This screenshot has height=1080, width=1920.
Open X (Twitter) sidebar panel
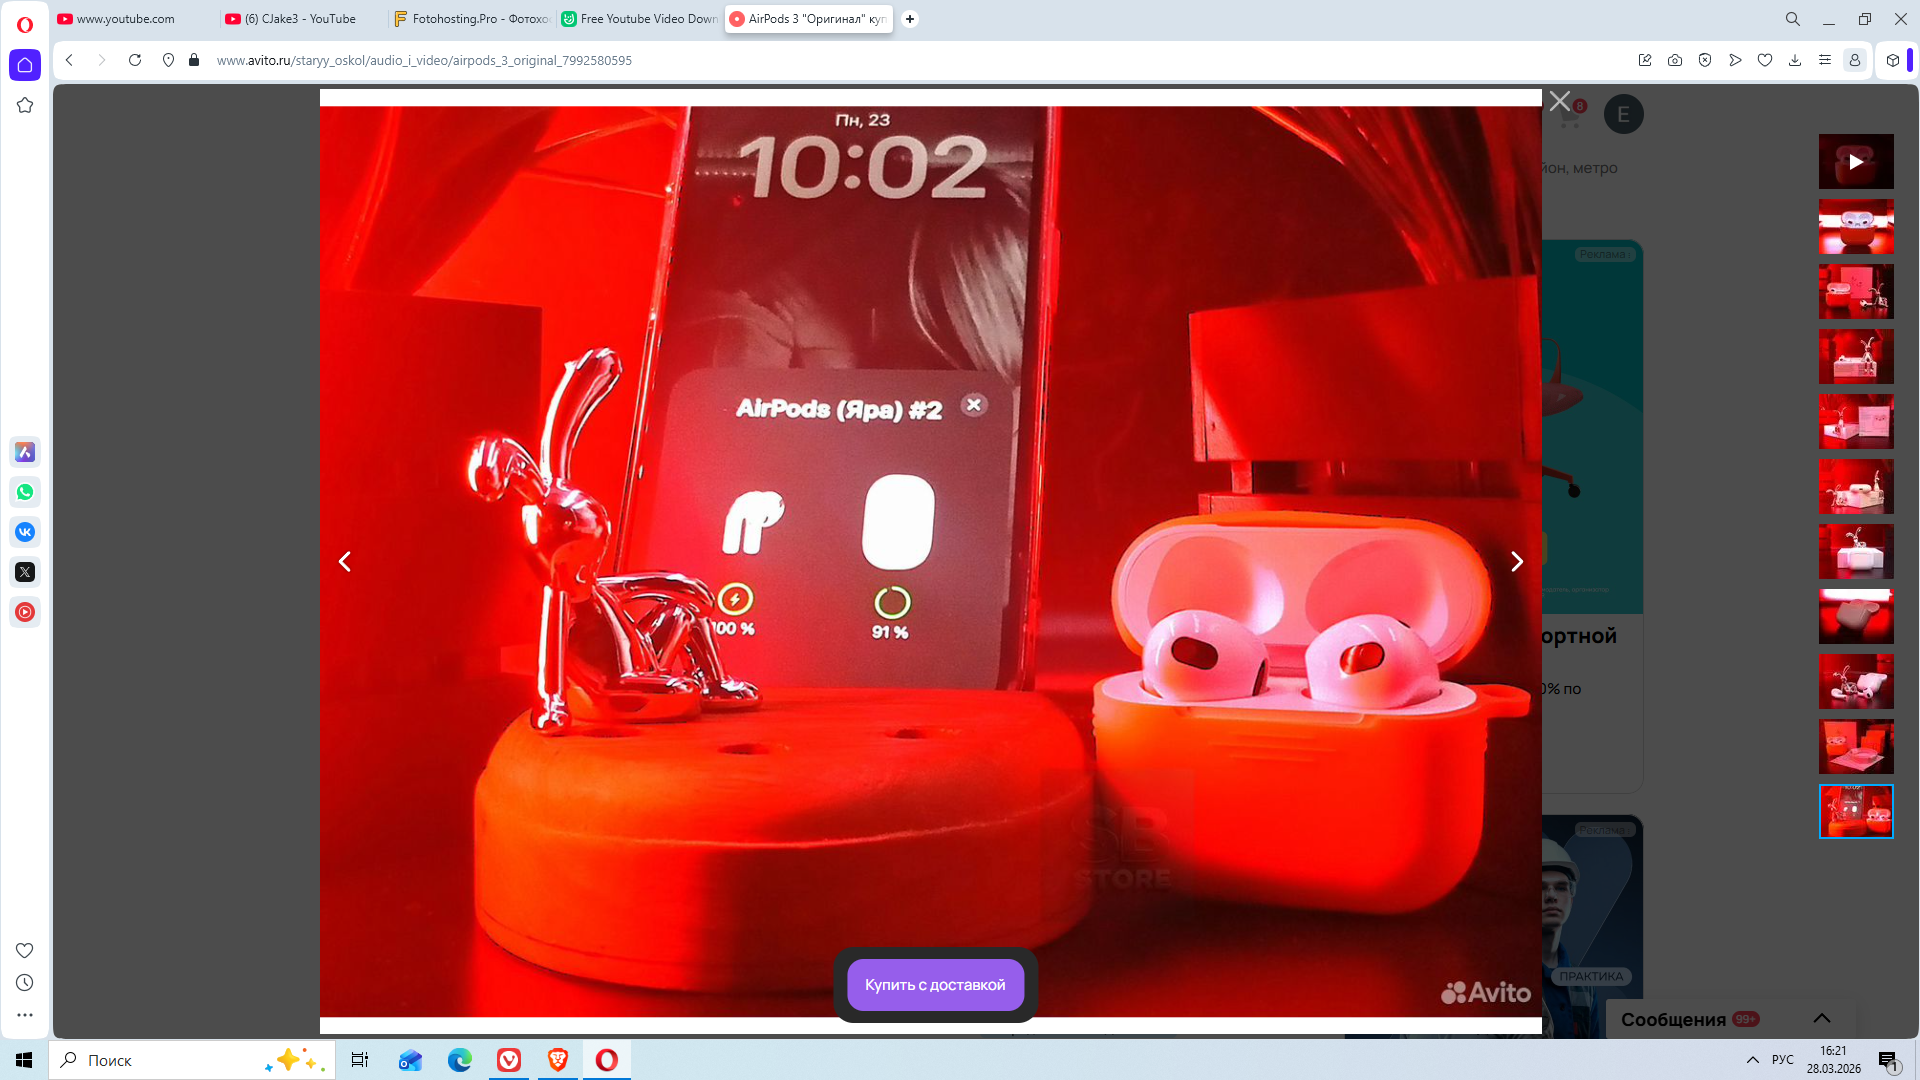[x=25, y=572]
